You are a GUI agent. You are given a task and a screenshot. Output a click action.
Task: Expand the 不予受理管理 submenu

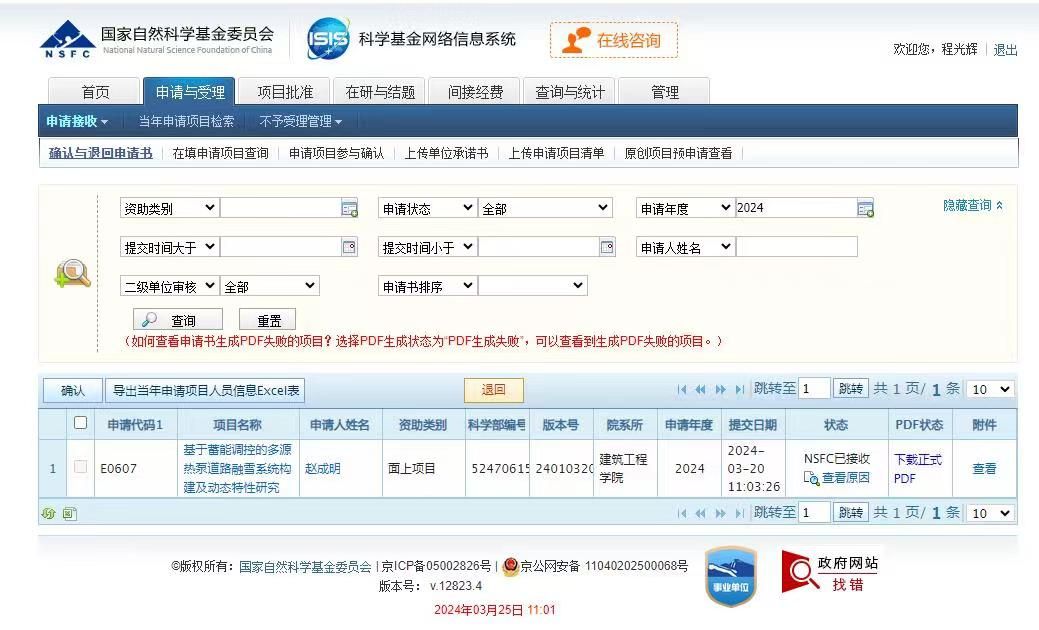click(300, 121)
